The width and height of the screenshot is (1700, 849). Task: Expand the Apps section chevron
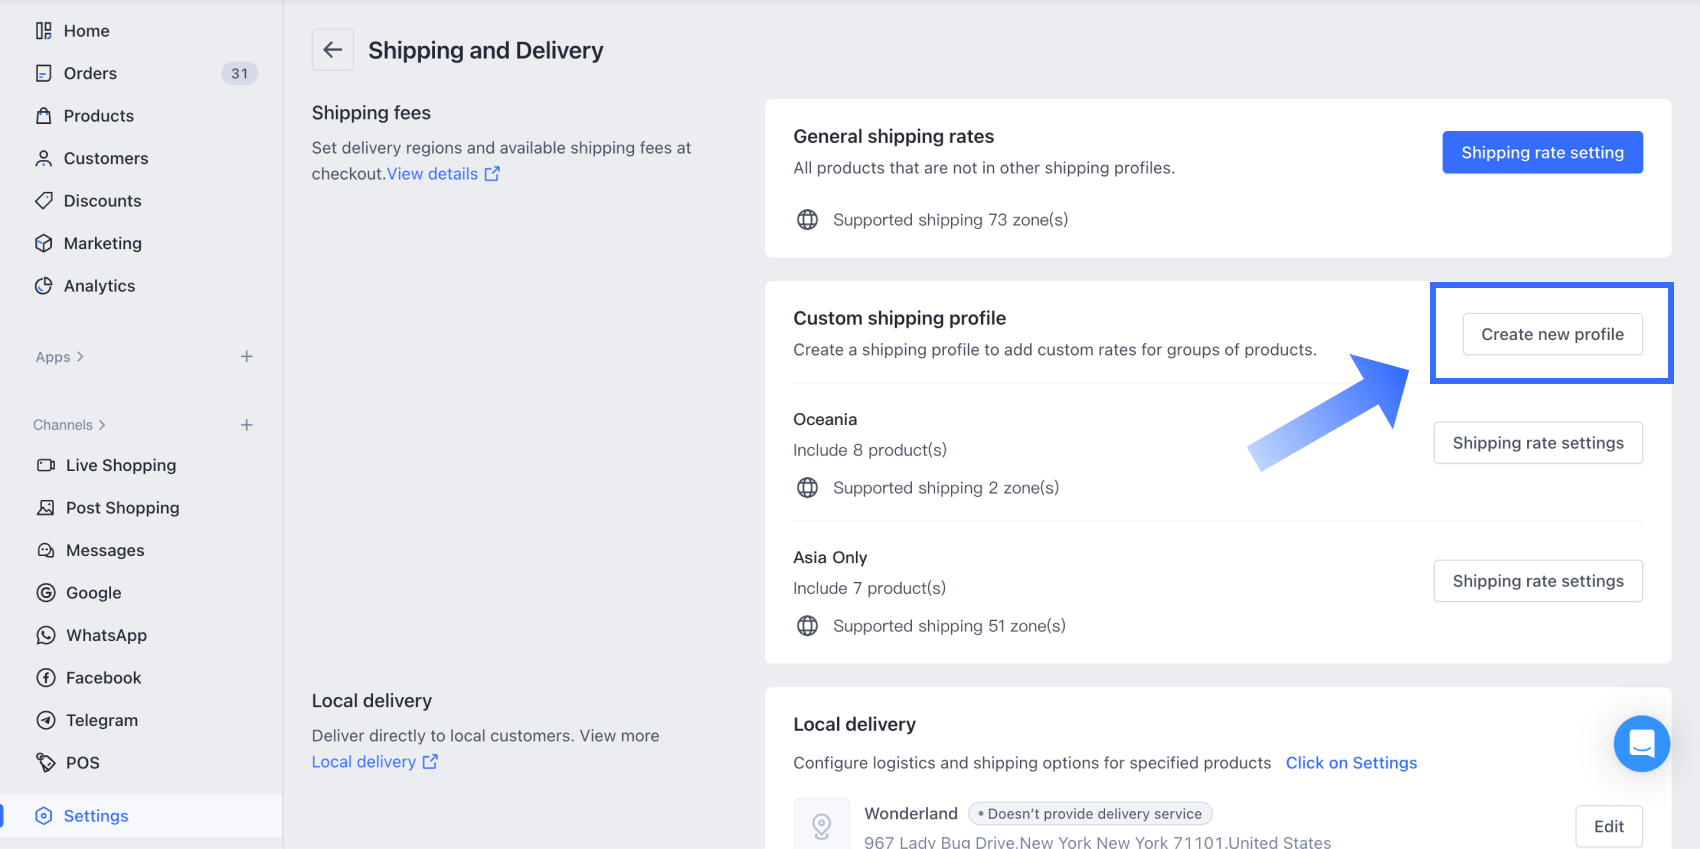80,357
